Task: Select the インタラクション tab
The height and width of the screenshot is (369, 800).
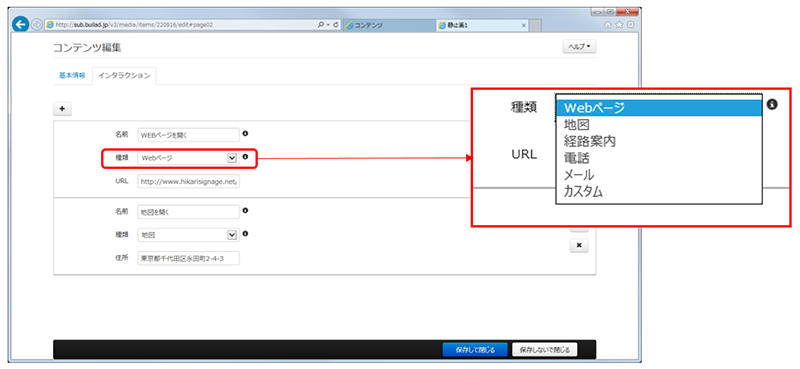Action: [x=124, y=76]
